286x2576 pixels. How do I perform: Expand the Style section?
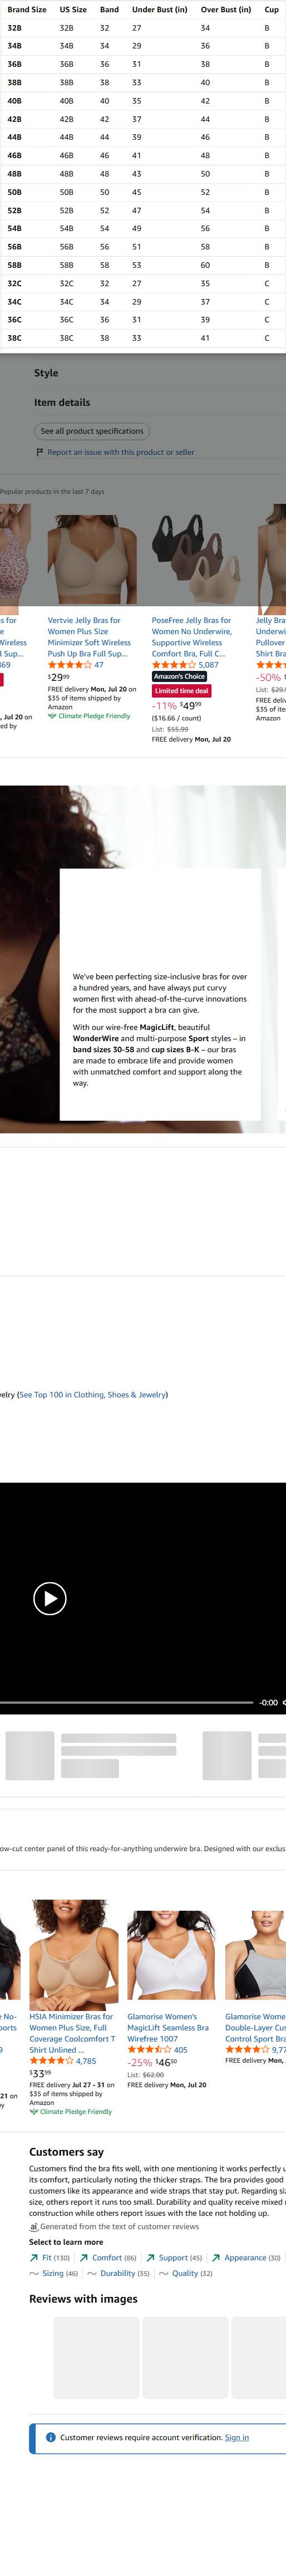[46, 373]
